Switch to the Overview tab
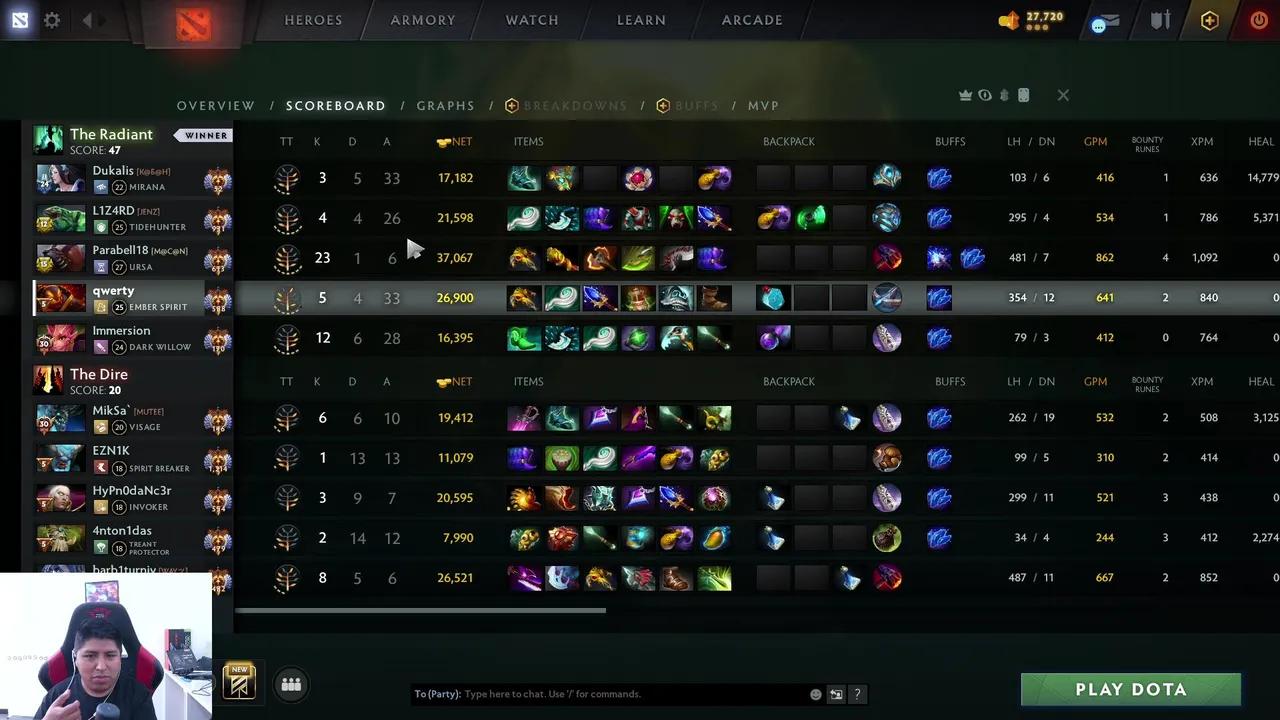The image size is (1280, 720). pos(216,105)
